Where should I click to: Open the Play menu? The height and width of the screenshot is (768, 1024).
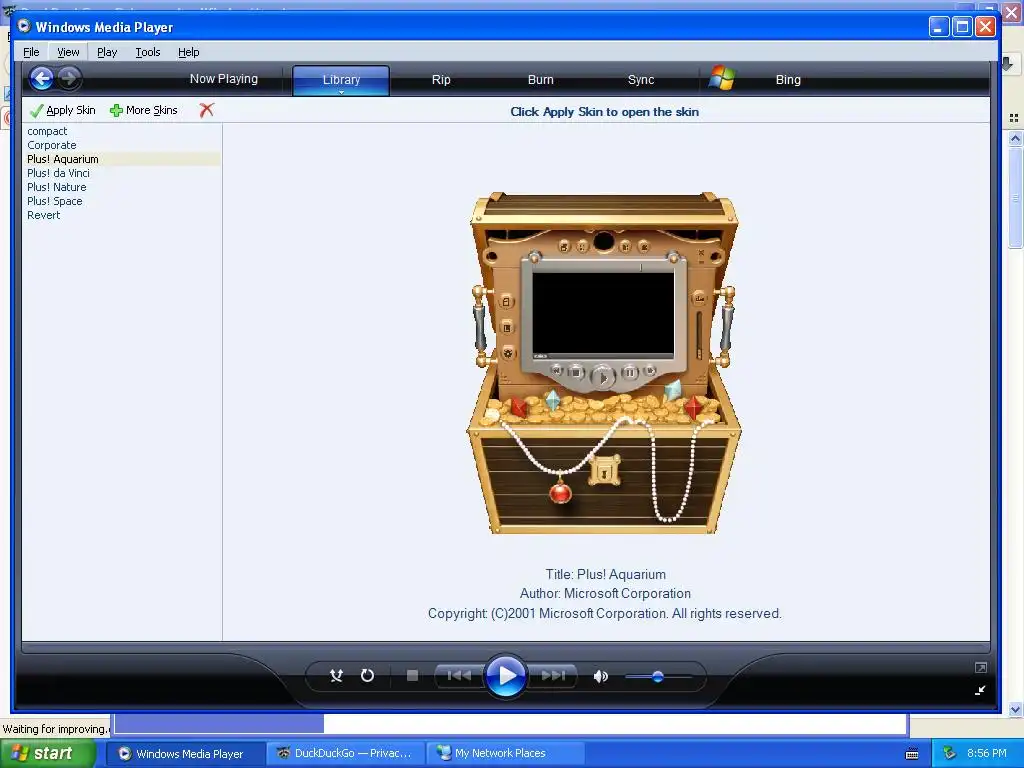107,52
